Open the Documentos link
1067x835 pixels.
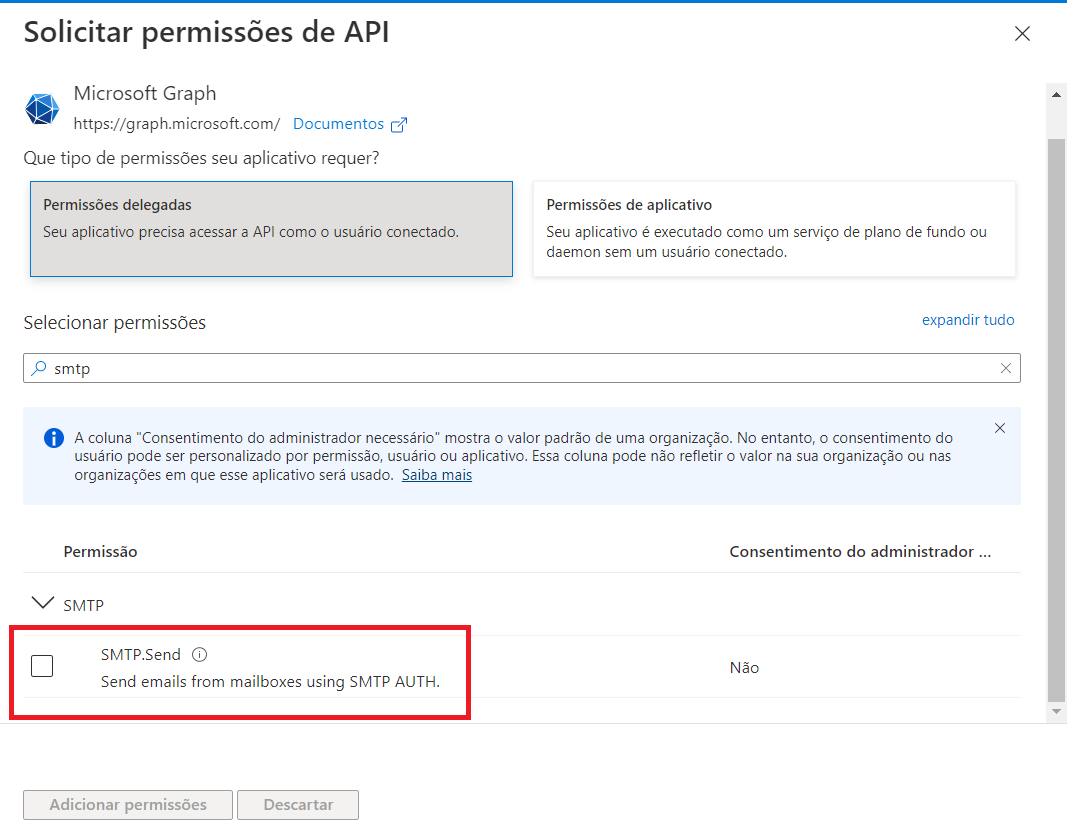338,124
